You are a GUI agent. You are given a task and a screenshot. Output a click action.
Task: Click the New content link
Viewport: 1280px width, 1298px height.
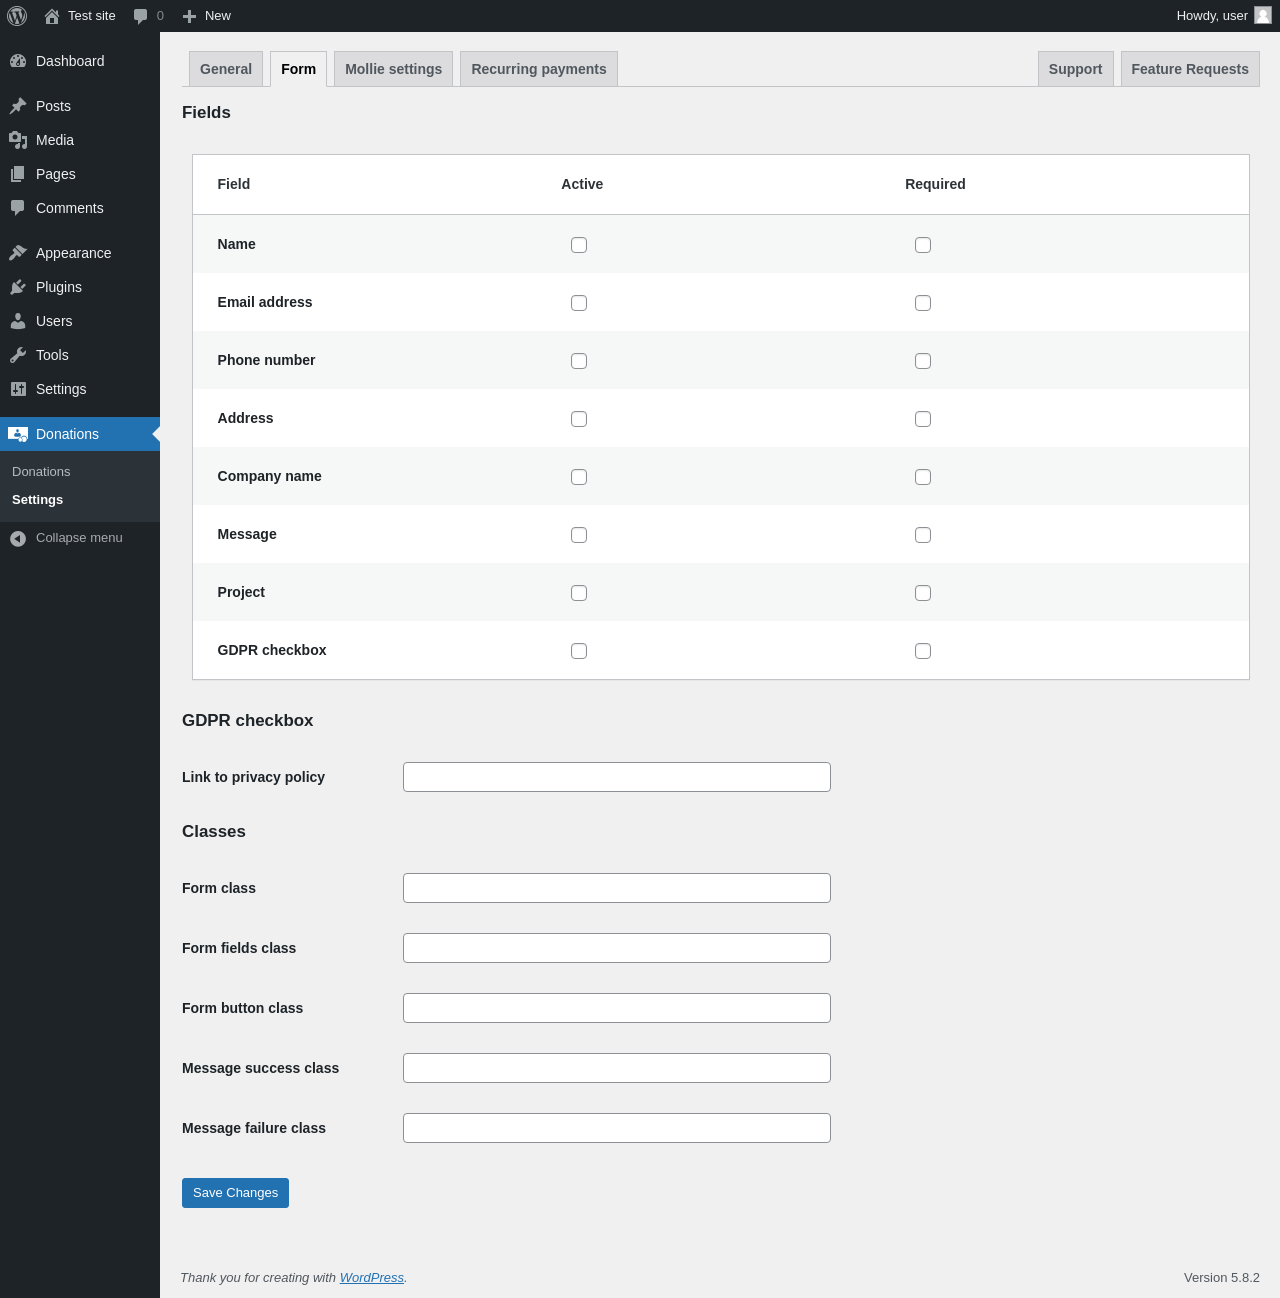(207, 16)
